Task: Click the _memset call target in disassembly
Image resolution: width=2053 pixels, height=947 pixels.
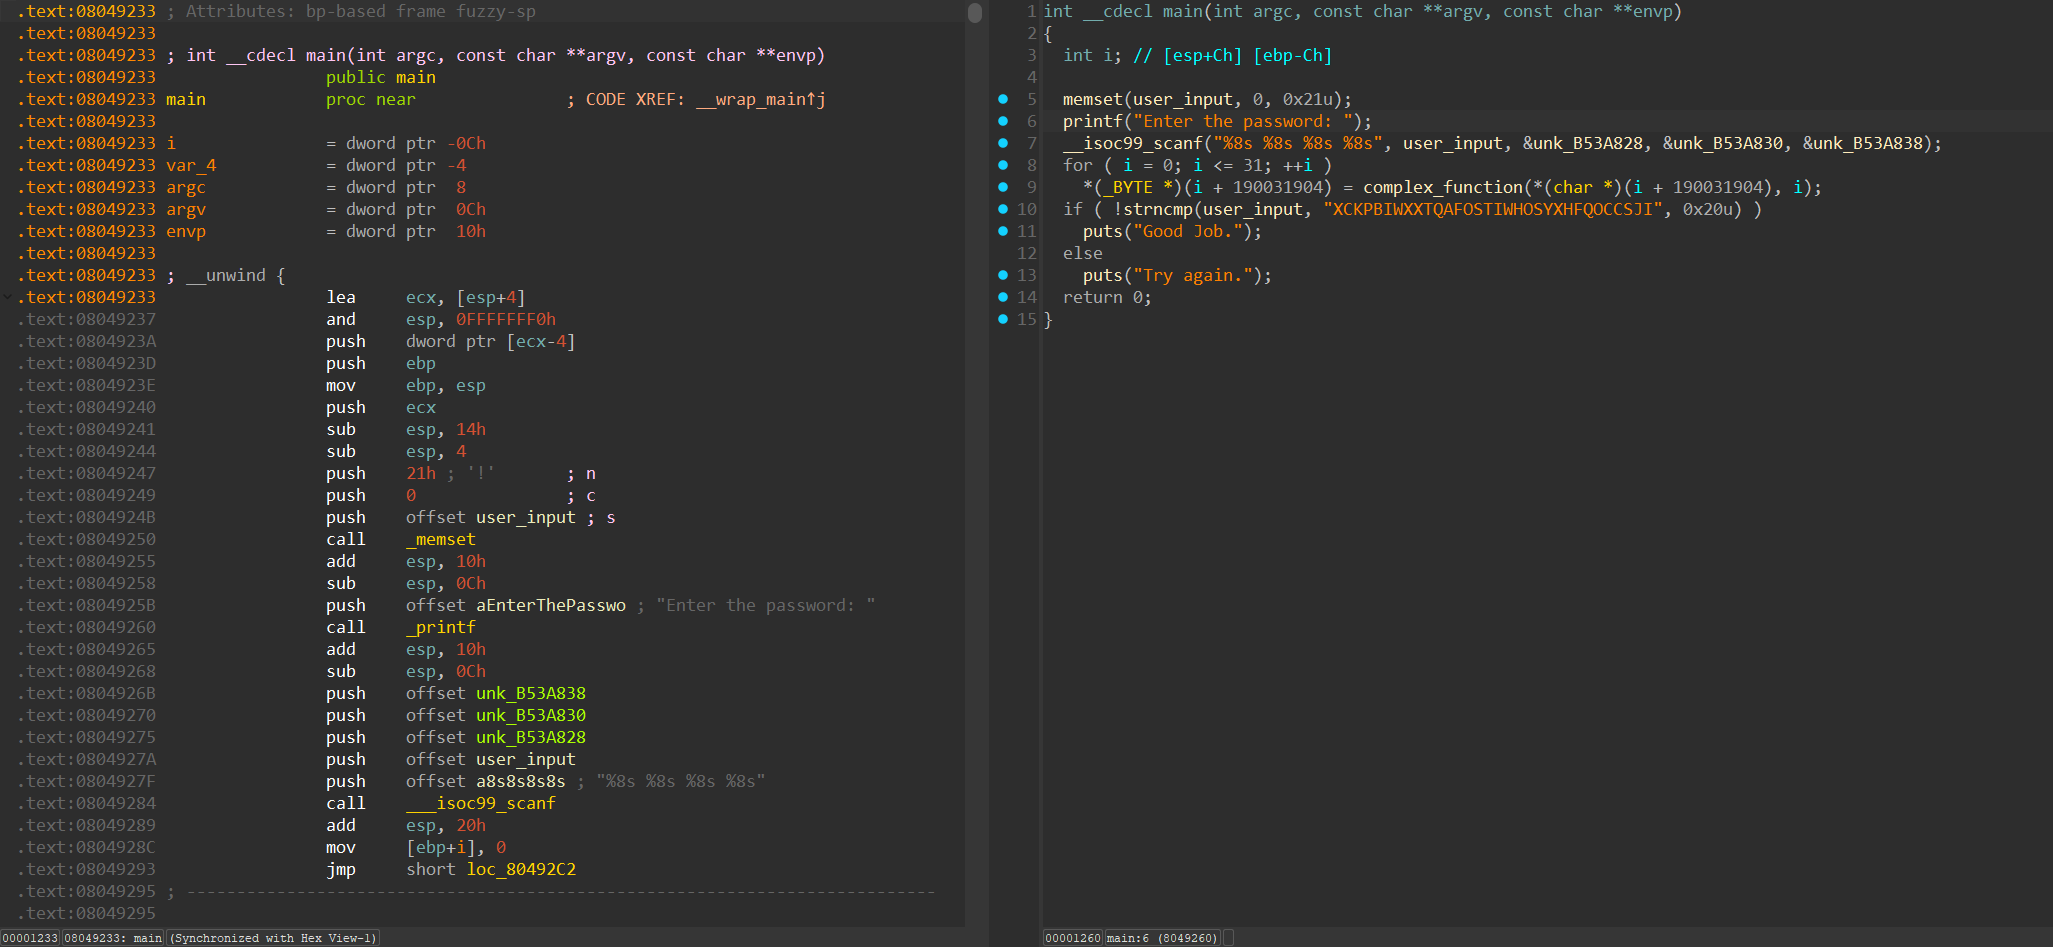Action: pos(441,539)
